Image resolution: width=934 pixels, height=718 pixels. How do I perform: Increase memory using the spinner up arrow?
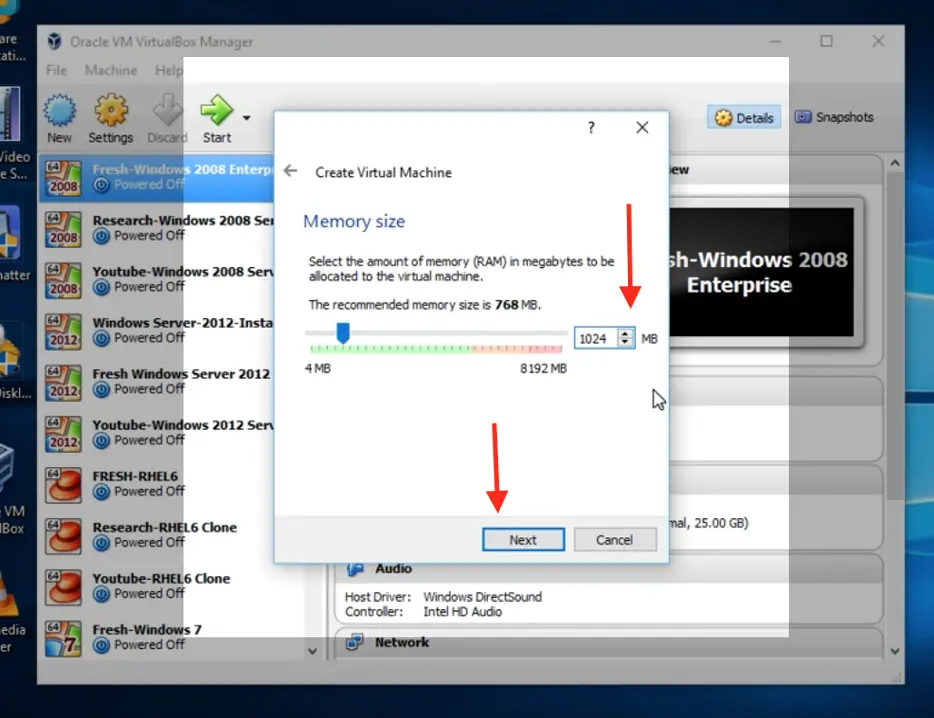tap(626, 333)
